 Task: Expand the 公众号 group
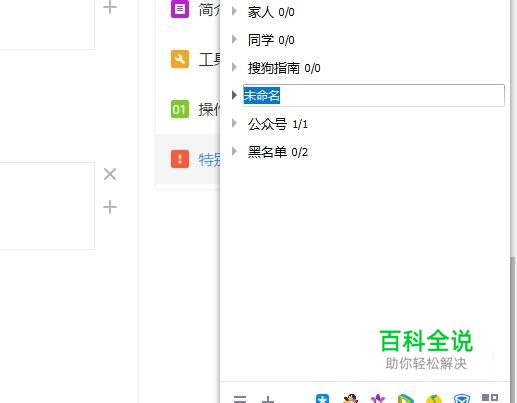(x=234, y=123)
